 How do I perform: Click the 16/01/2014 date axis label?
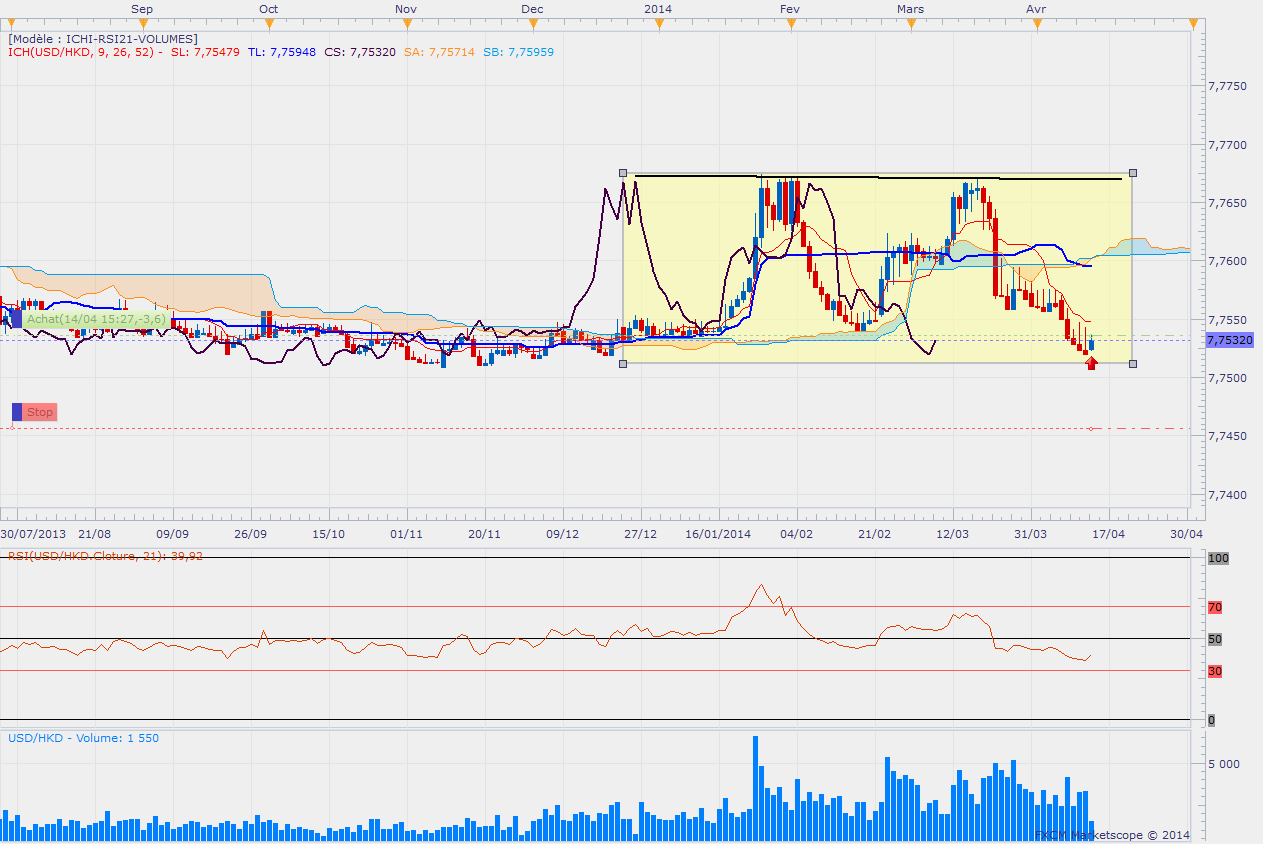coord(718,534)
